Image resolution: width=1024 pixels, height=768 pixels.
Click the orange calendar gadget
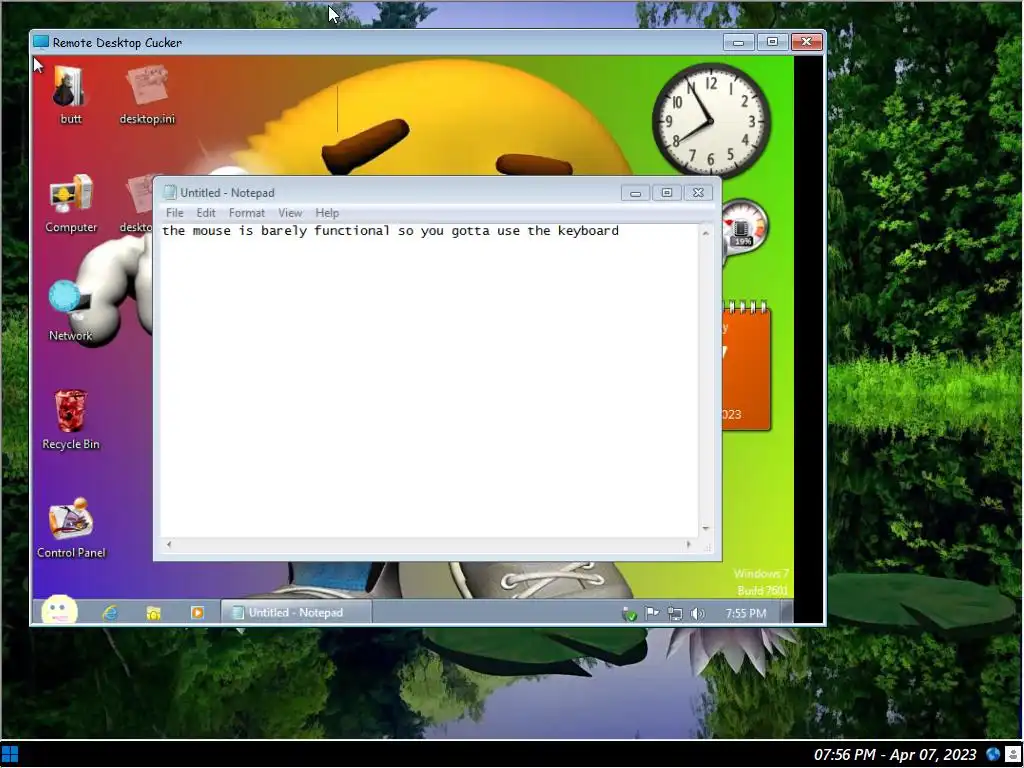[x=746, y=366]
